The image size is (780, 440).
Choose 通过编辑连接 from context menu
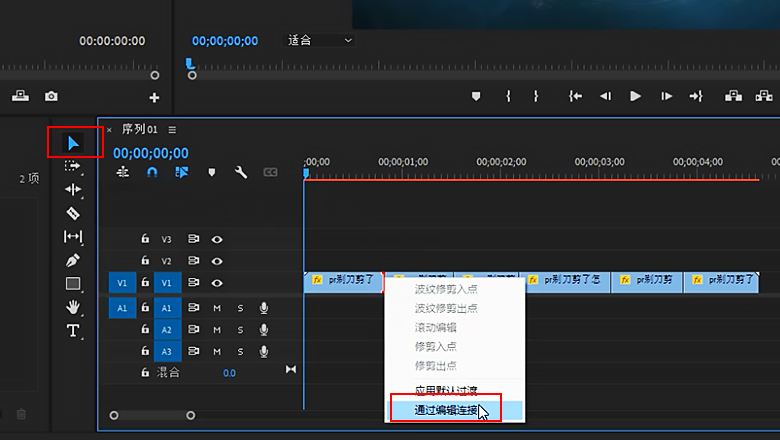(446, 409)
